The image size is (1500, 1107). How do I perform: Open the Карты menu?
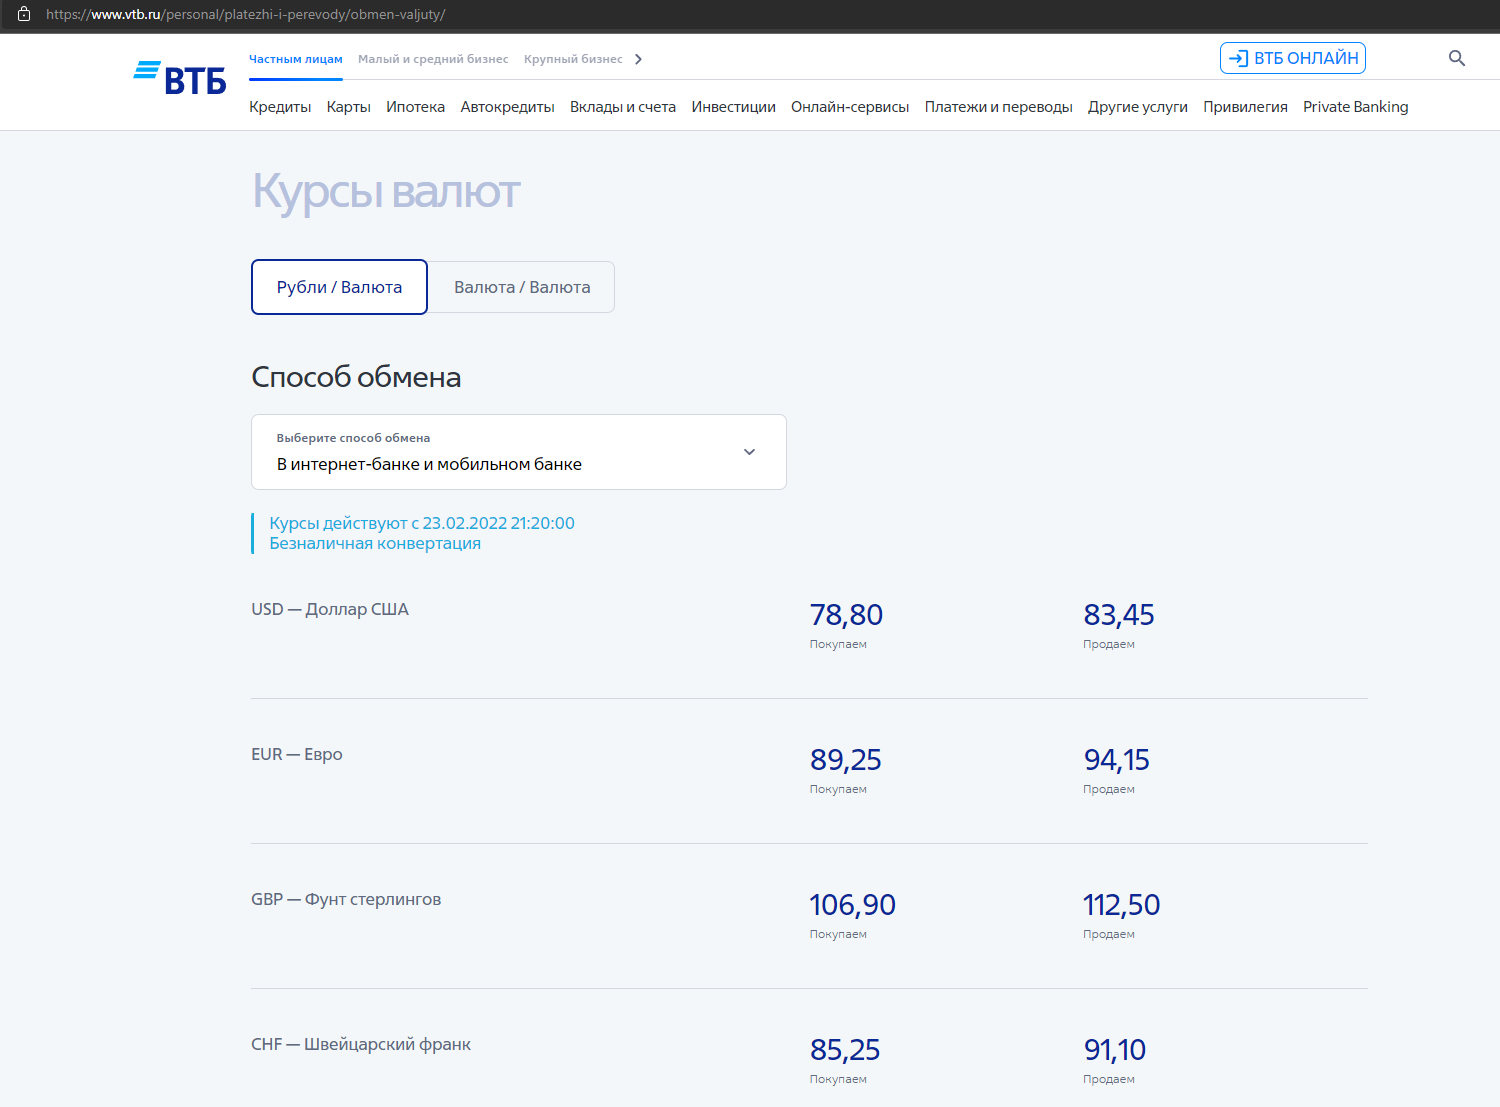tap(348, 107)
